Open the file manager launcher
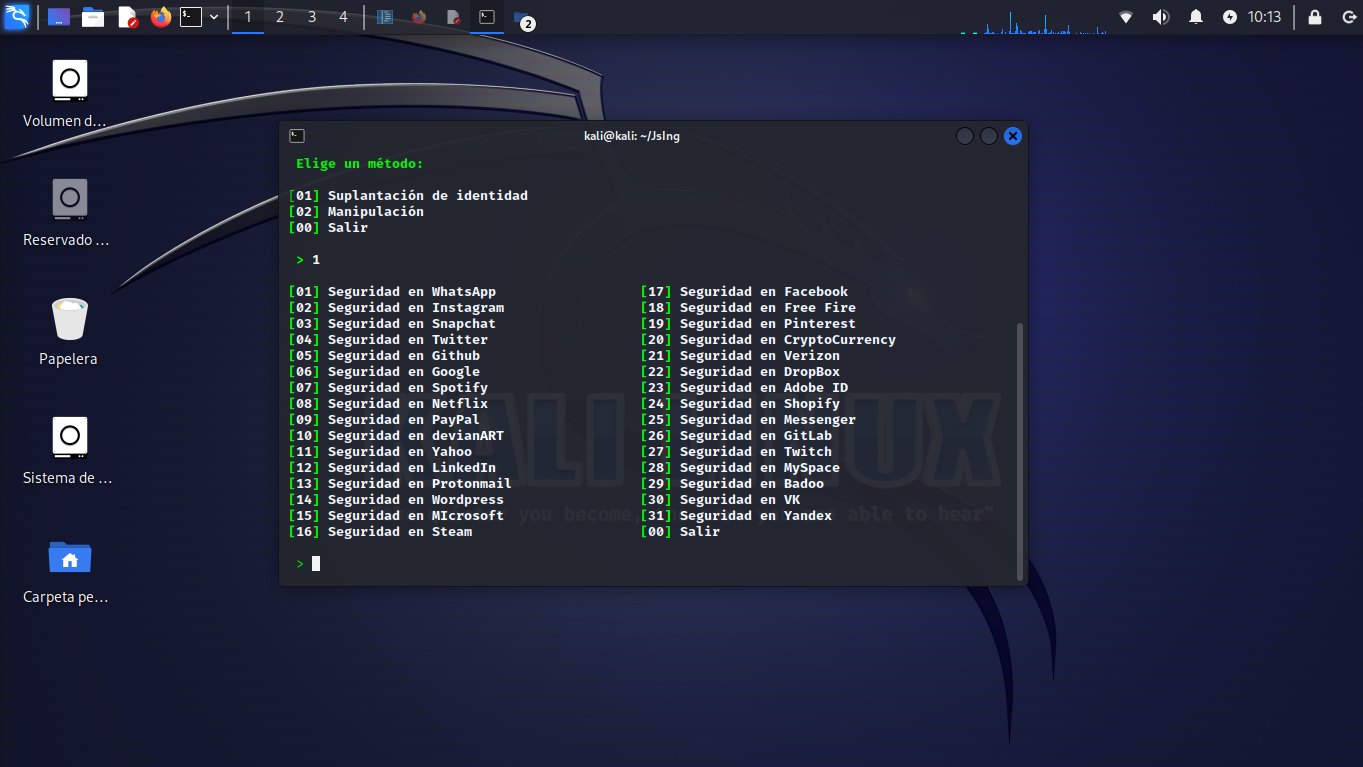 pos(93,17)
